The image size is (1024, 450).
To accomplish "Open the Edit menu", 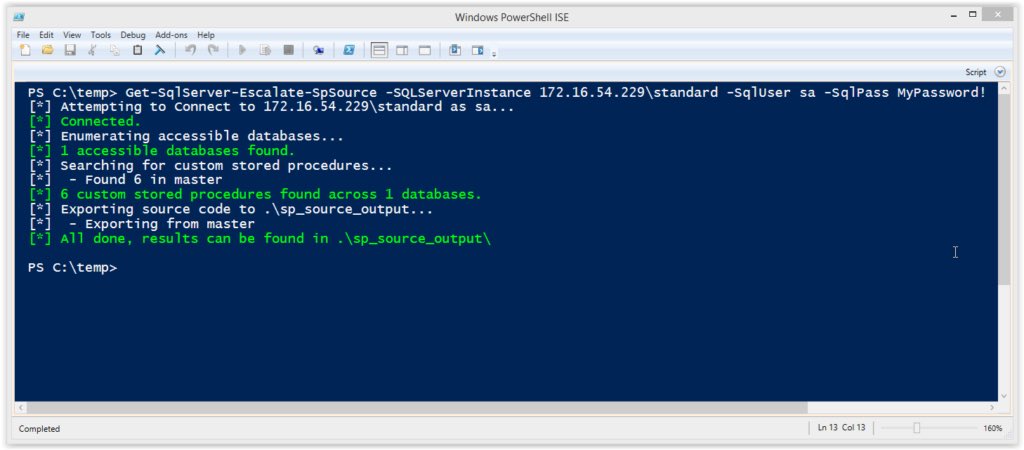I will click(x=46, y=35).
